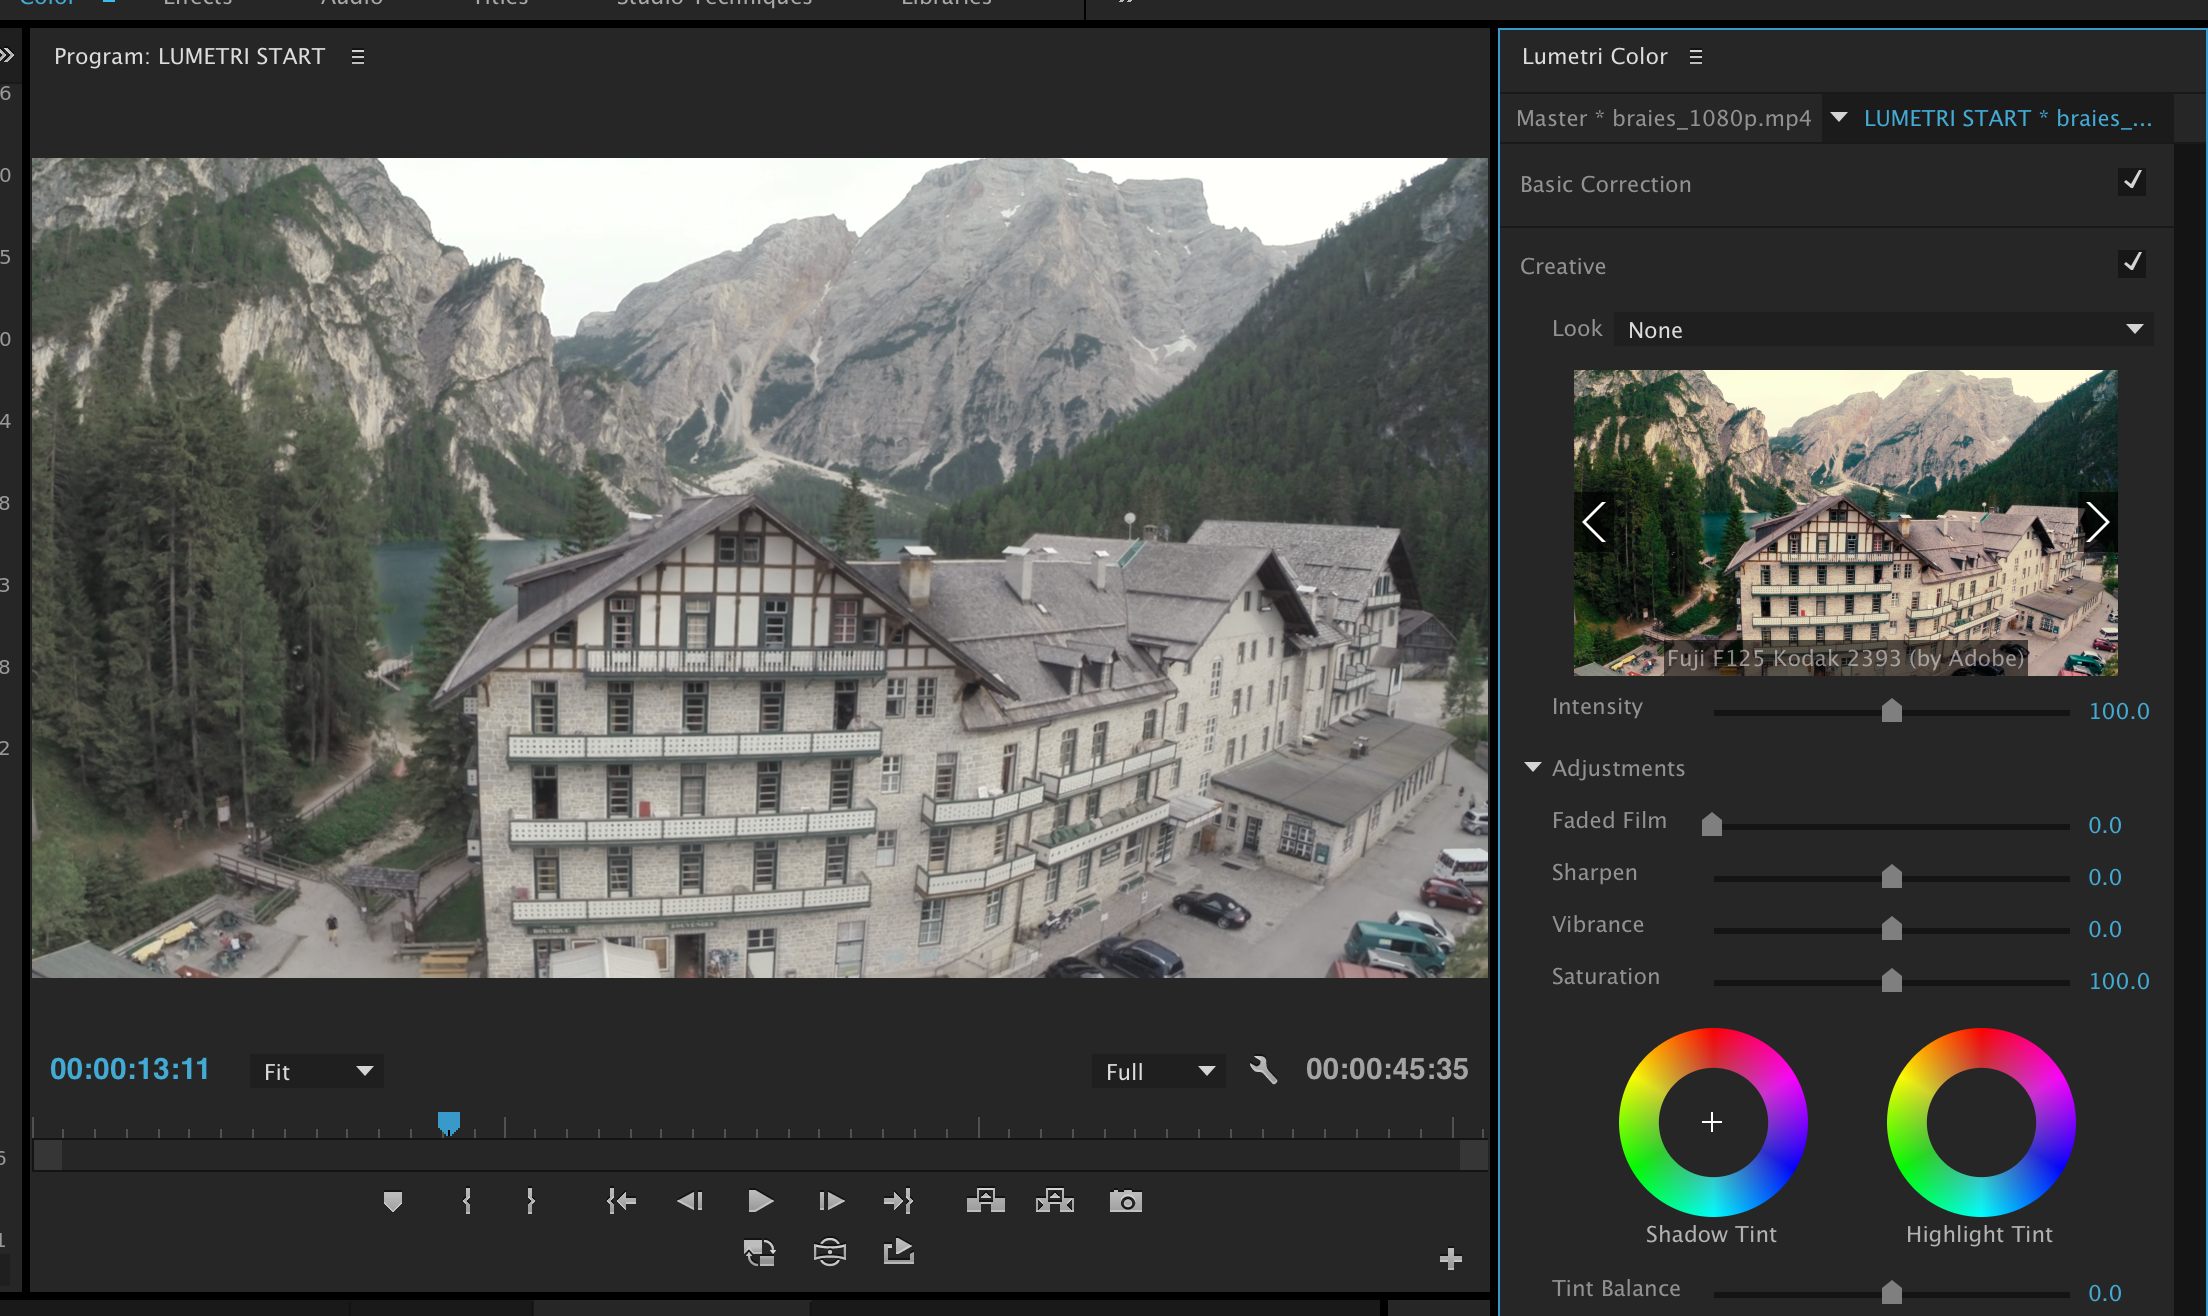Open the Fit zoom level dropdown

click(317, 1072)
